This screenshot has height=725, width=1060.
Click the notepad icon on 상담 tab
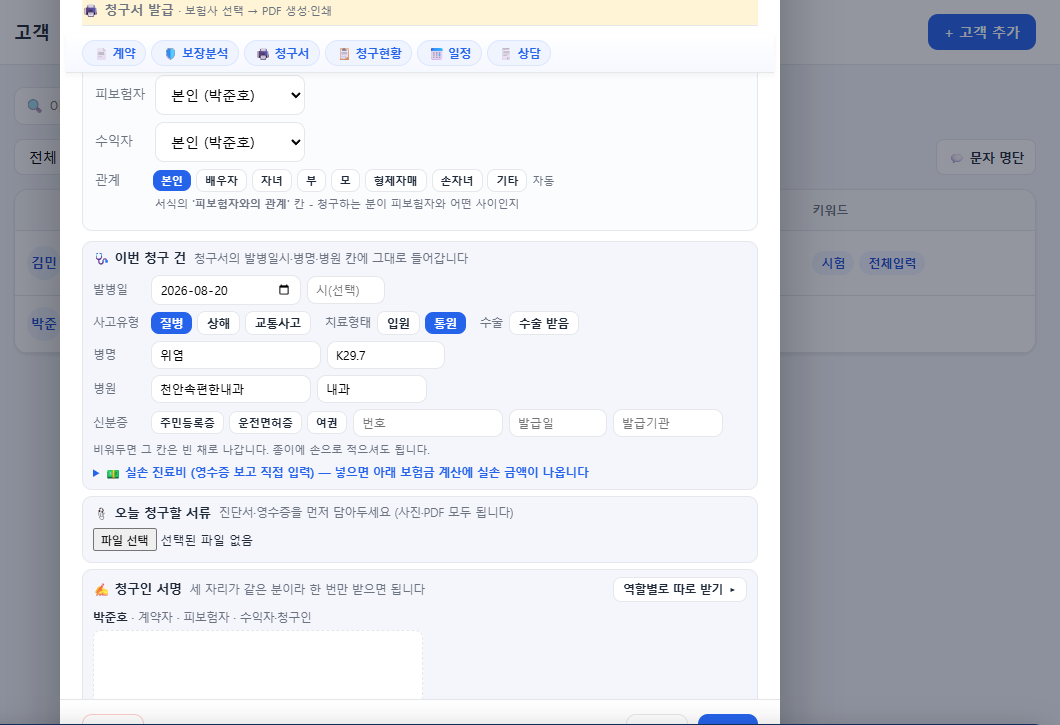pyautogui.click(x=506, y=54)
